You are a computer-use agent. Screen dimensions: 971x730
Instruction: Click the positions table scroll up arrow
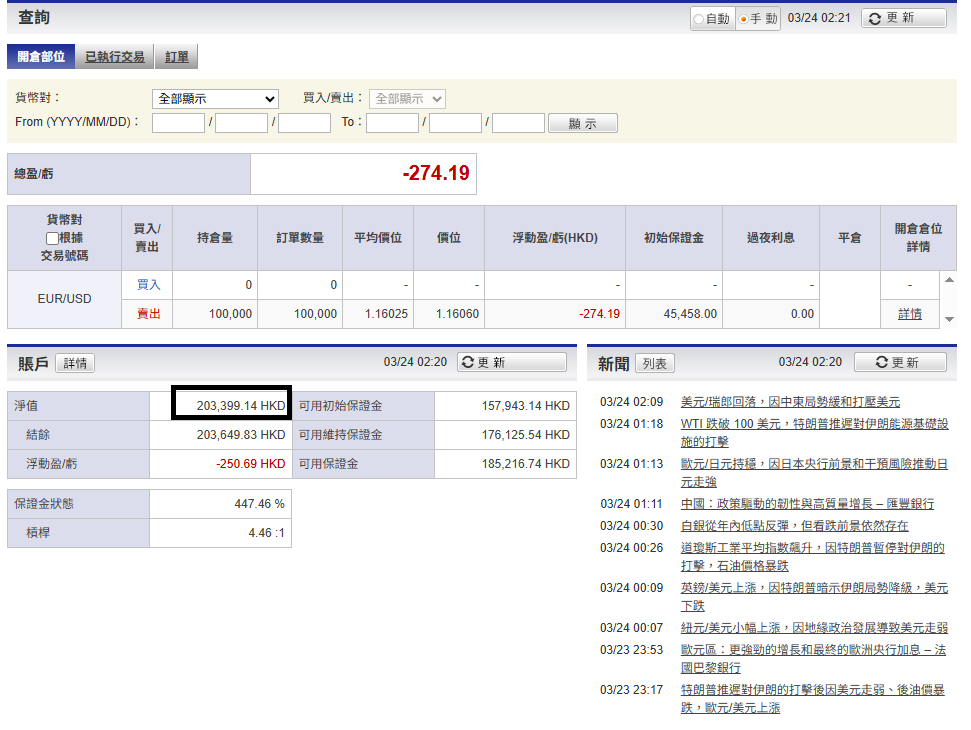click(949, 280)
